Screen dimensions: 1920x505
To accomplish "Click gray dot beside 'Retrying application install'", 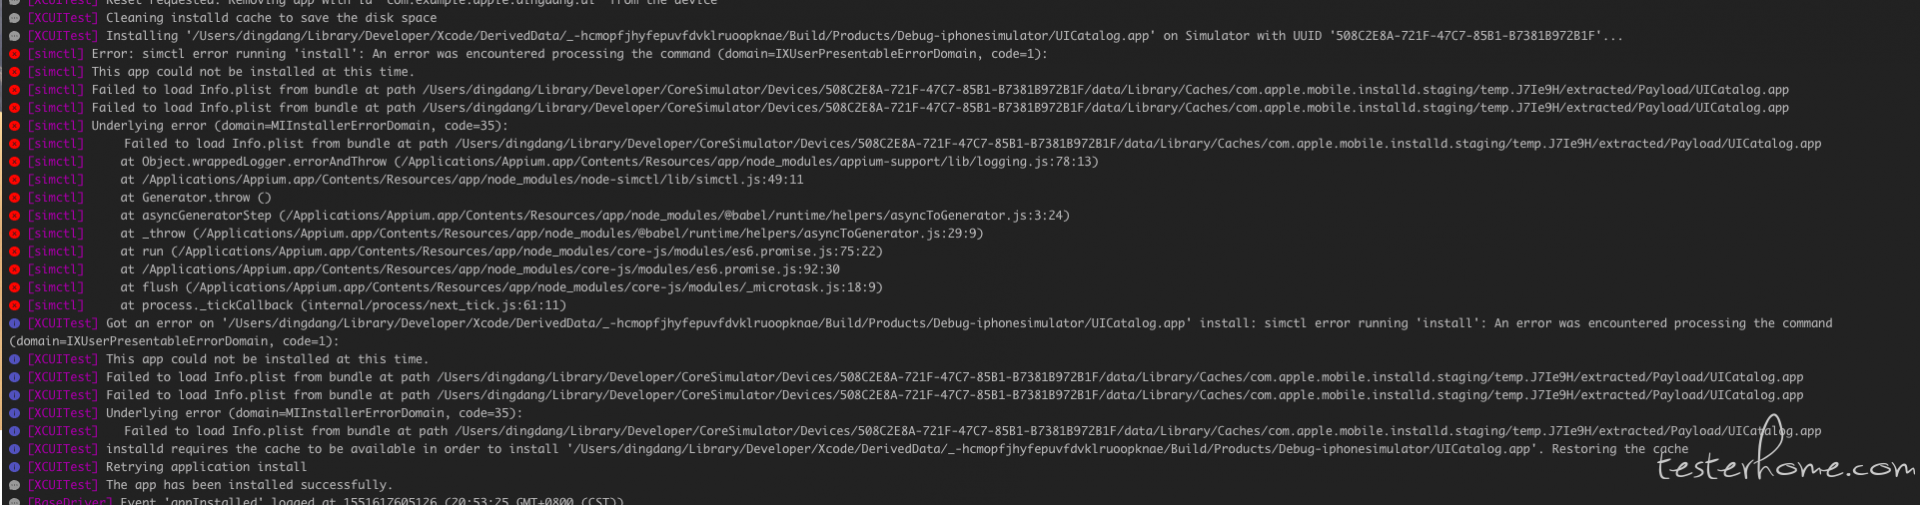I will (14, 467).
